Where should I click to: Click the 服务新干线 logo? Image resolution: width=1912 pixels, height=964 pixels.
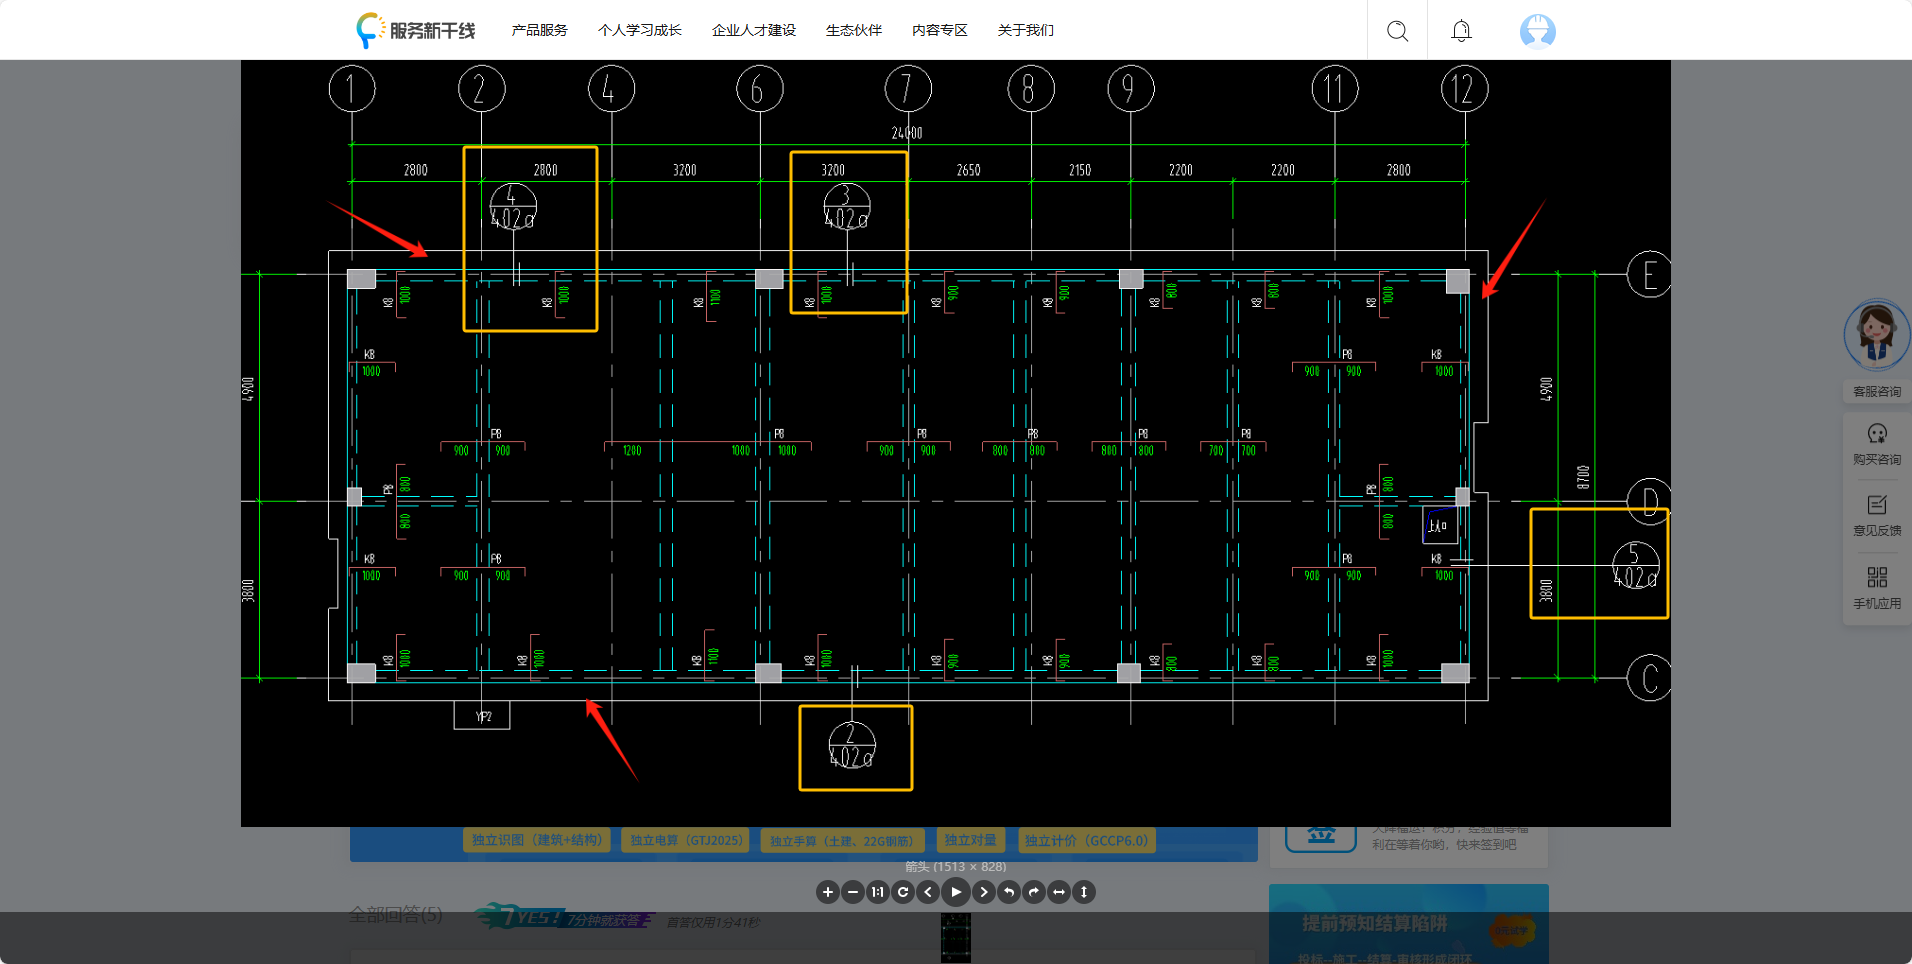[416, 30]
